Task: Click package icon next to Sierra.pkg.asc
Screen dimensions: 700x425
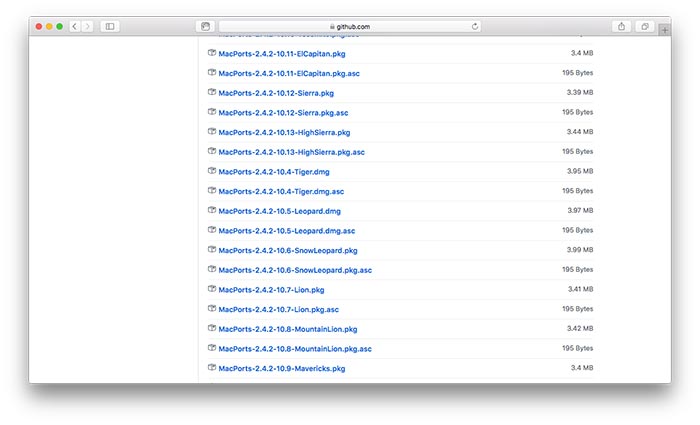Action: click(x=212, y=112)
